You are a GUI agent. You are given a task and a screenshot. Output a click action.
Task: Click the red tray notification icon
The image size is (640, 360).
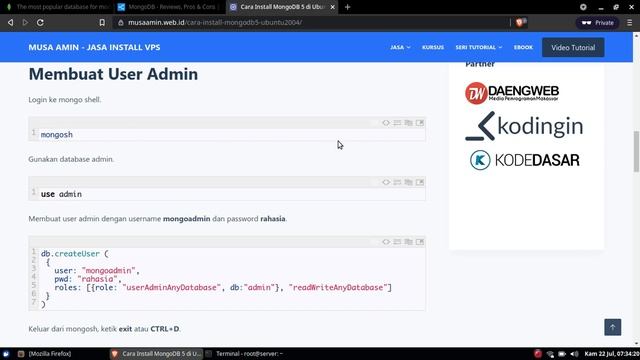538,354
